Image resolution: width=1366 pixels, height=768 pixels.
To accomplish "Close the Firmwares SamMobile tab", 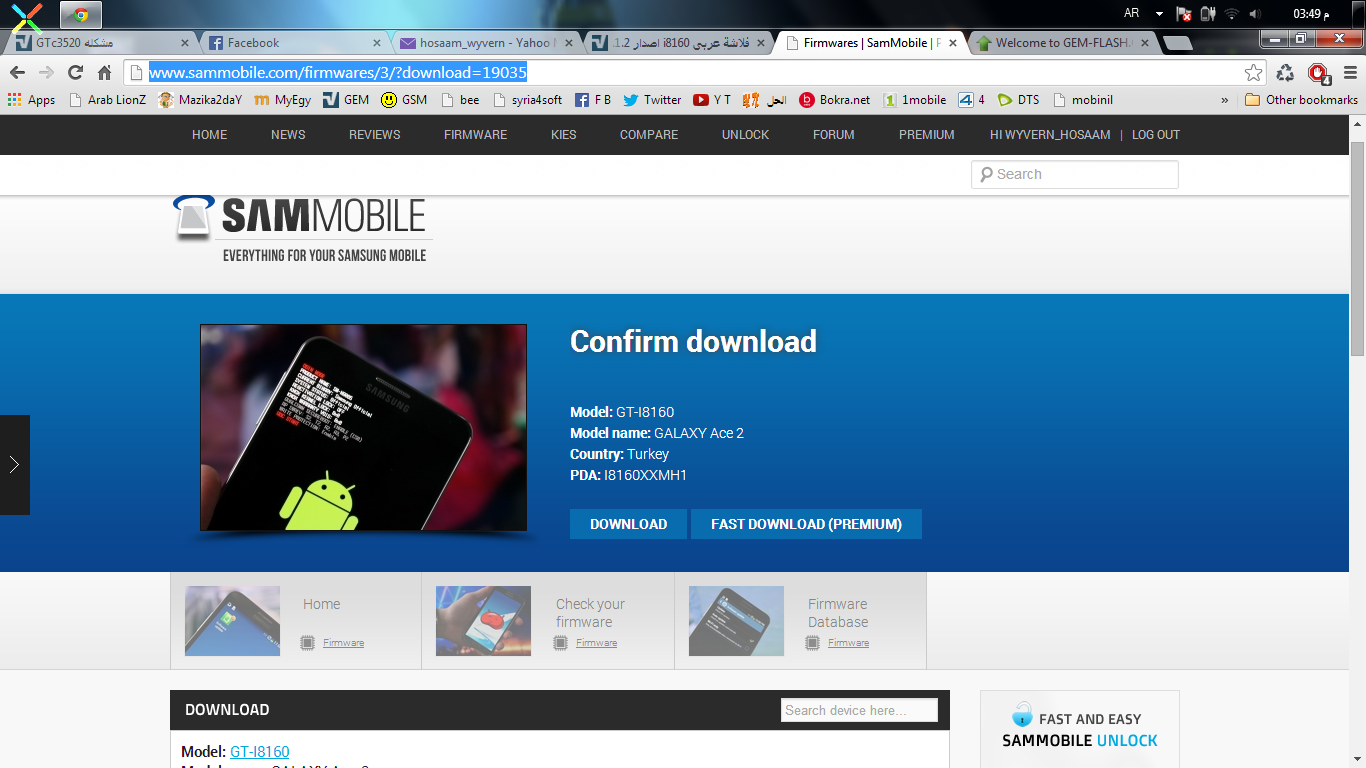I will pyautogui.click(x=953, y=43).
